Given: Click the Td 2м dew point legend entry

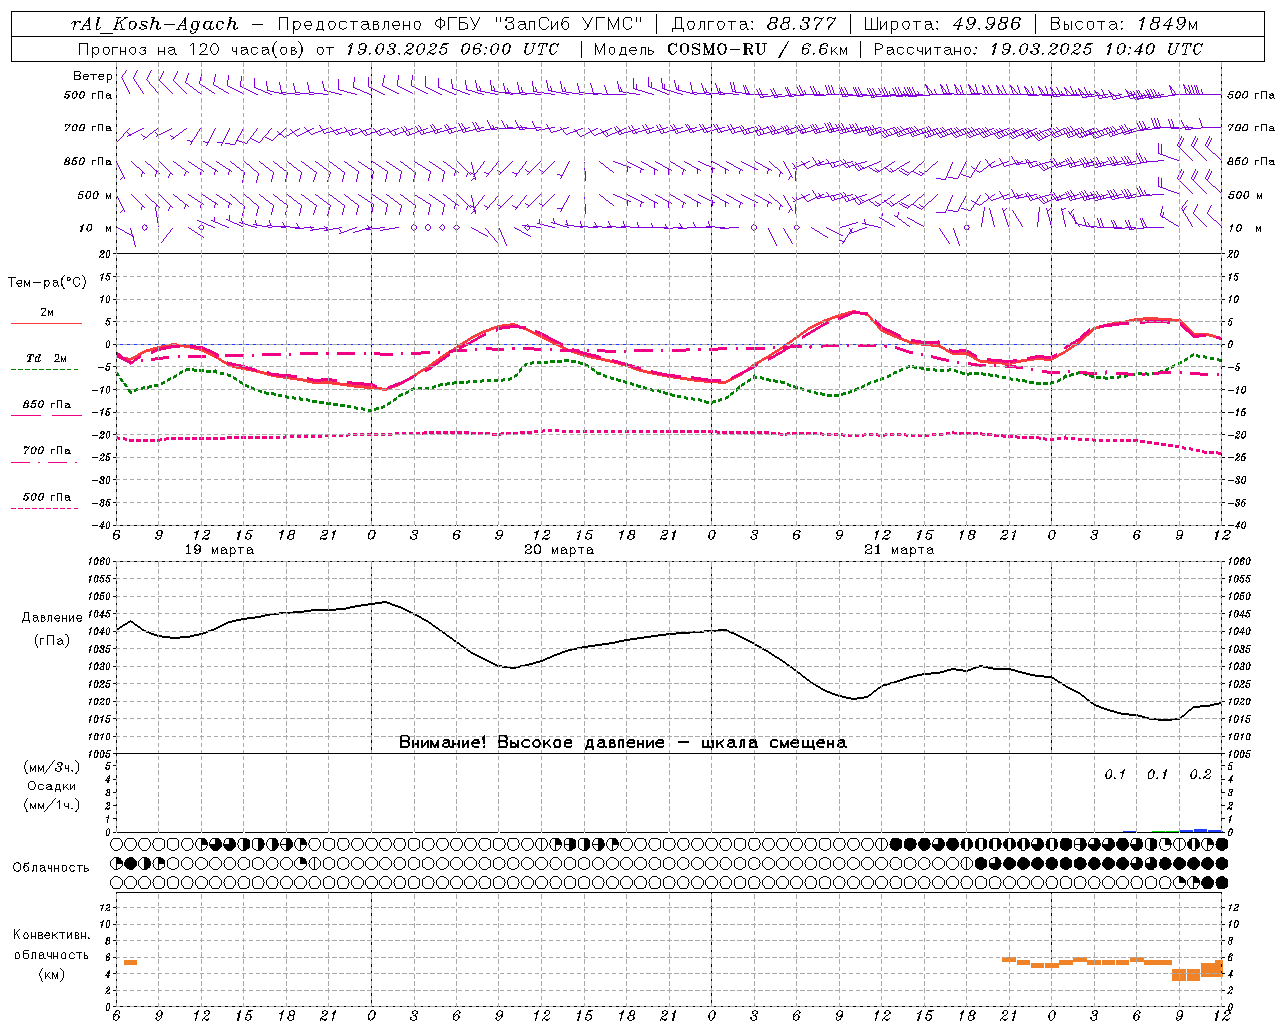Looking at the screenshot, I should tap(46, 358).
